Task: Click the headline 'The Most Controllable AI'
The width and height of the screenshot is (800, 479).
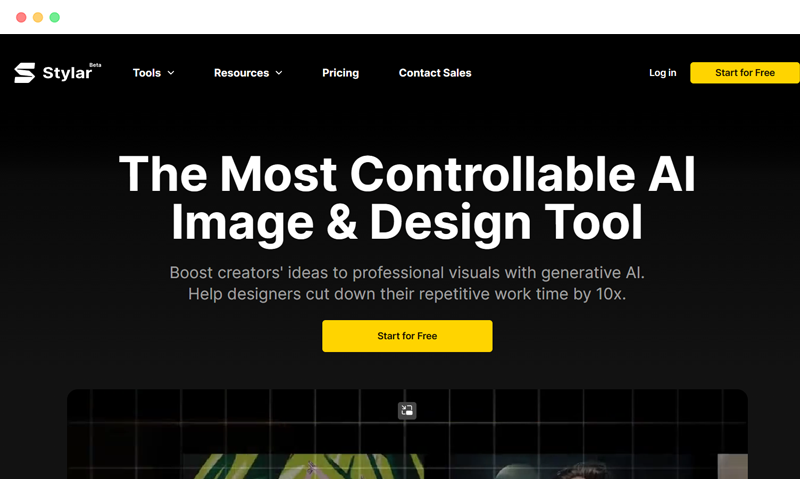Action: (407, 174)
